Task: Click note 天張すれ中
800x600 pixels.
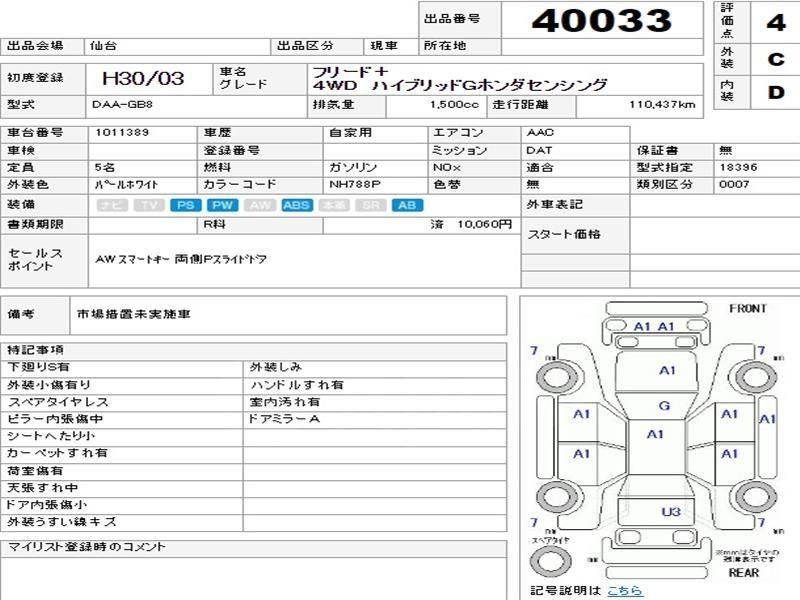Action: pyautogui.click(x=43, y=488)
